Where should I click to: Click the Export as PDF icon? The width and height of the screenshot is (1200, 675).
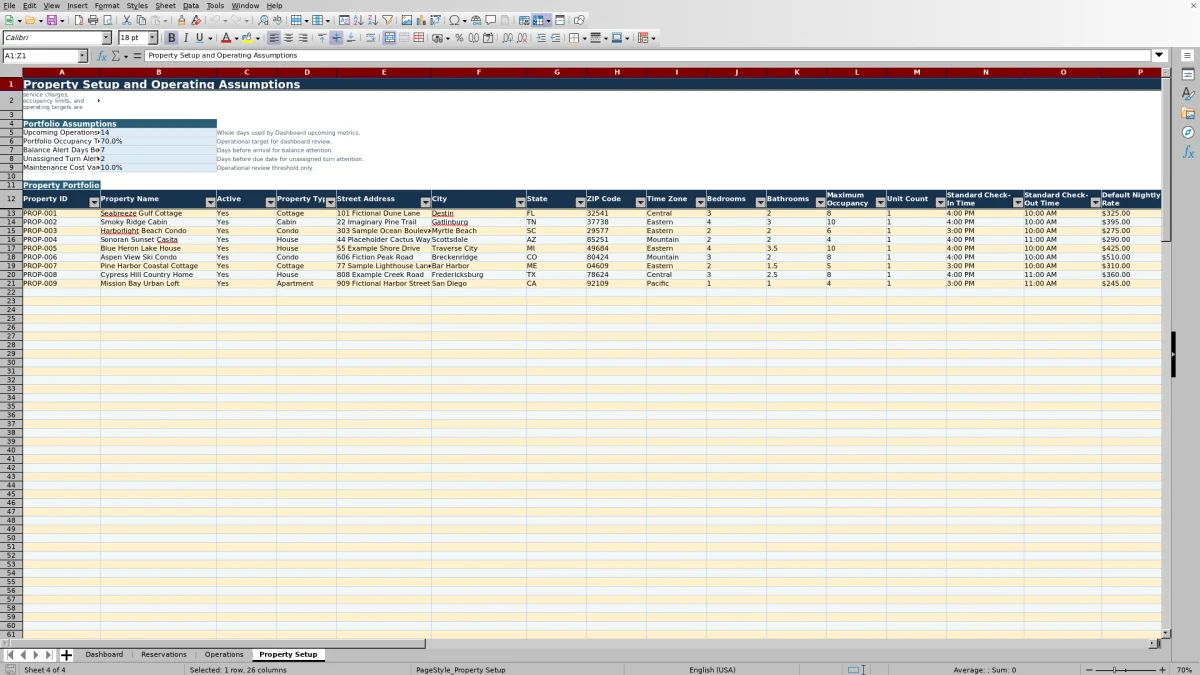pos(79,20)
